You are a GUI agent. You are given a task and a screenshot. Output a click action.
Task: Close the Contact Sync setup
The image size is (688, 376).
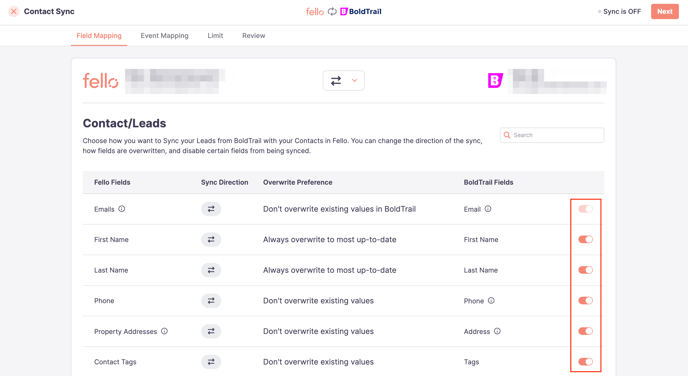coord(14,11)
